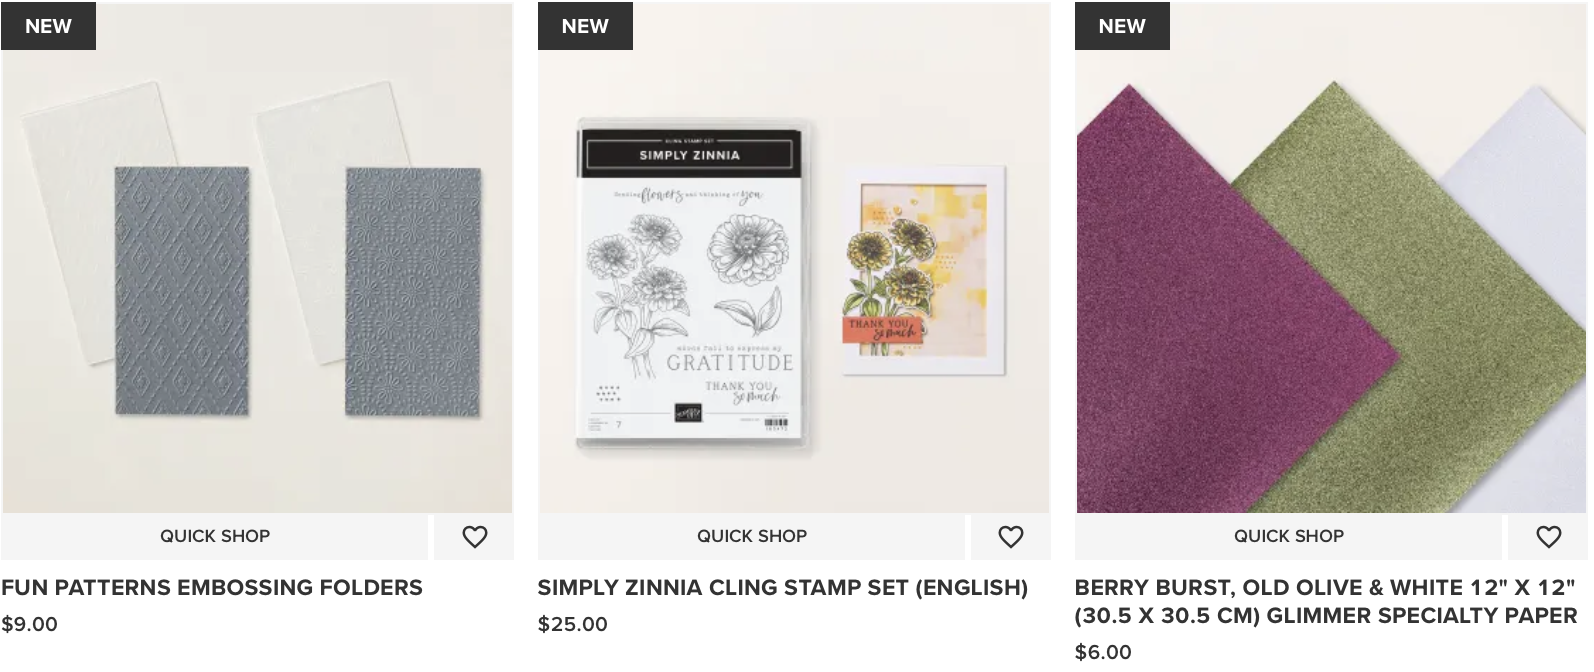Click NEW badge on Simply Zinnia card
Image resolution: width=1594 pixels, height=672 pixels.
click(x=585, y=26)
